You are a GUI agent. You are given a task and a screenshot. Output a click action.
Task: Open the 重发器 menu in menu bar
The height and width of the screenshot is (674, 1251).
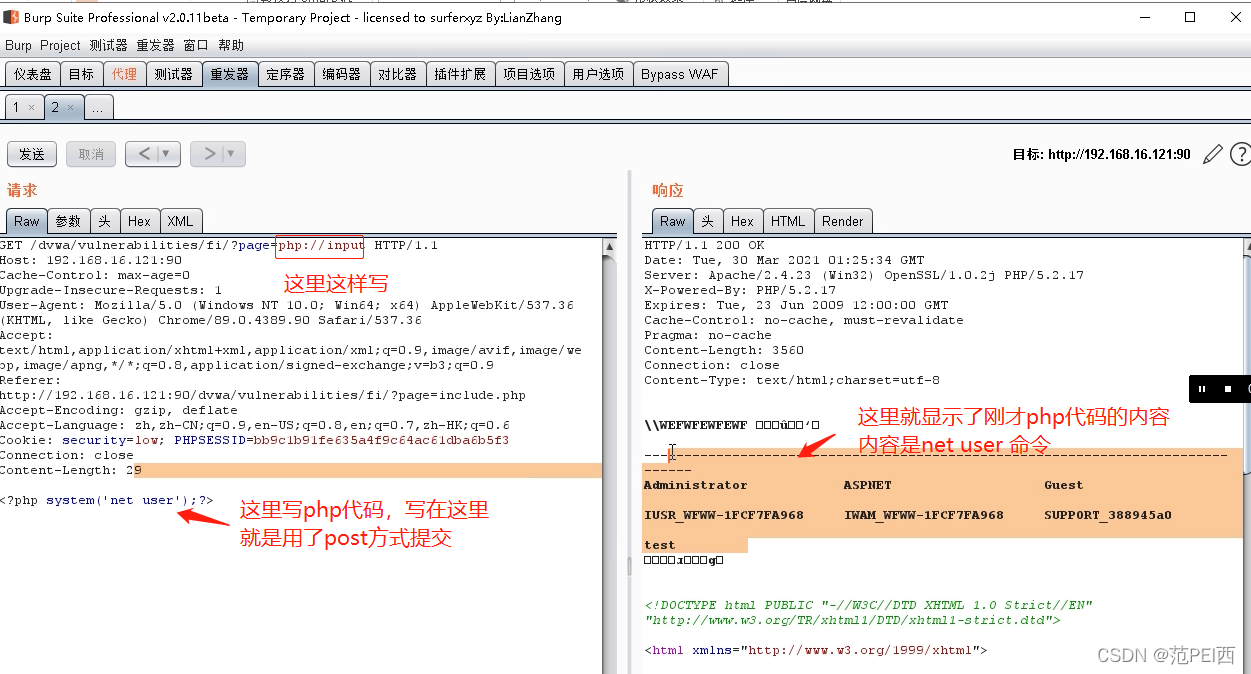(x=156, y=45)
